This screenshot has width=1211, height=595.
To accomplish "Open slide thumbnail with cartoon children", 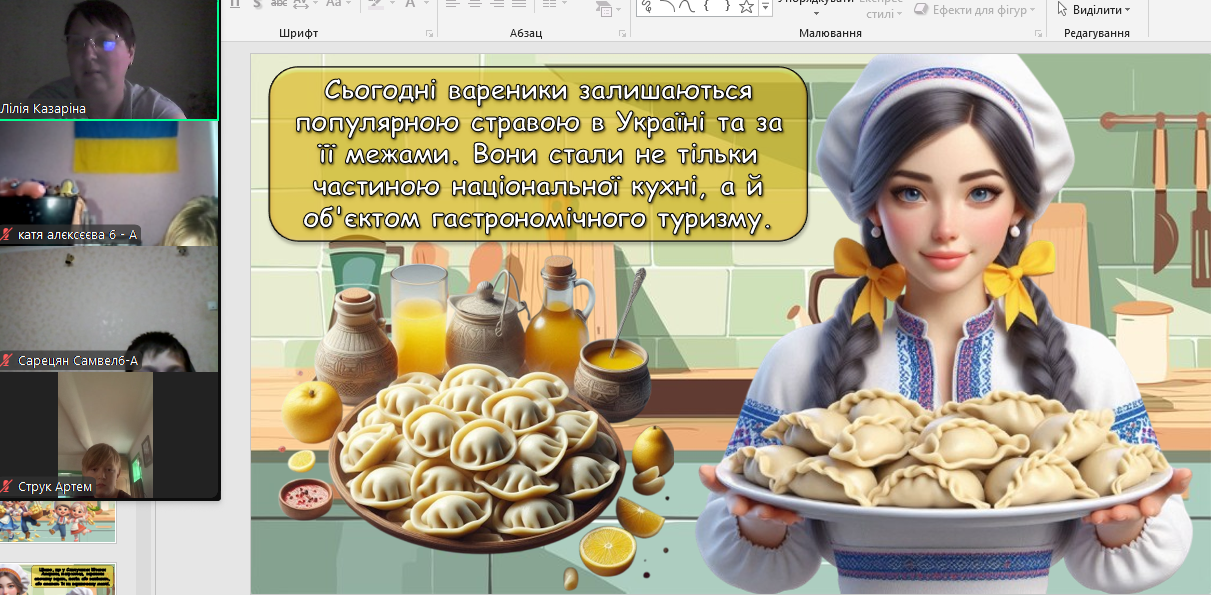I will click(58, 521).
